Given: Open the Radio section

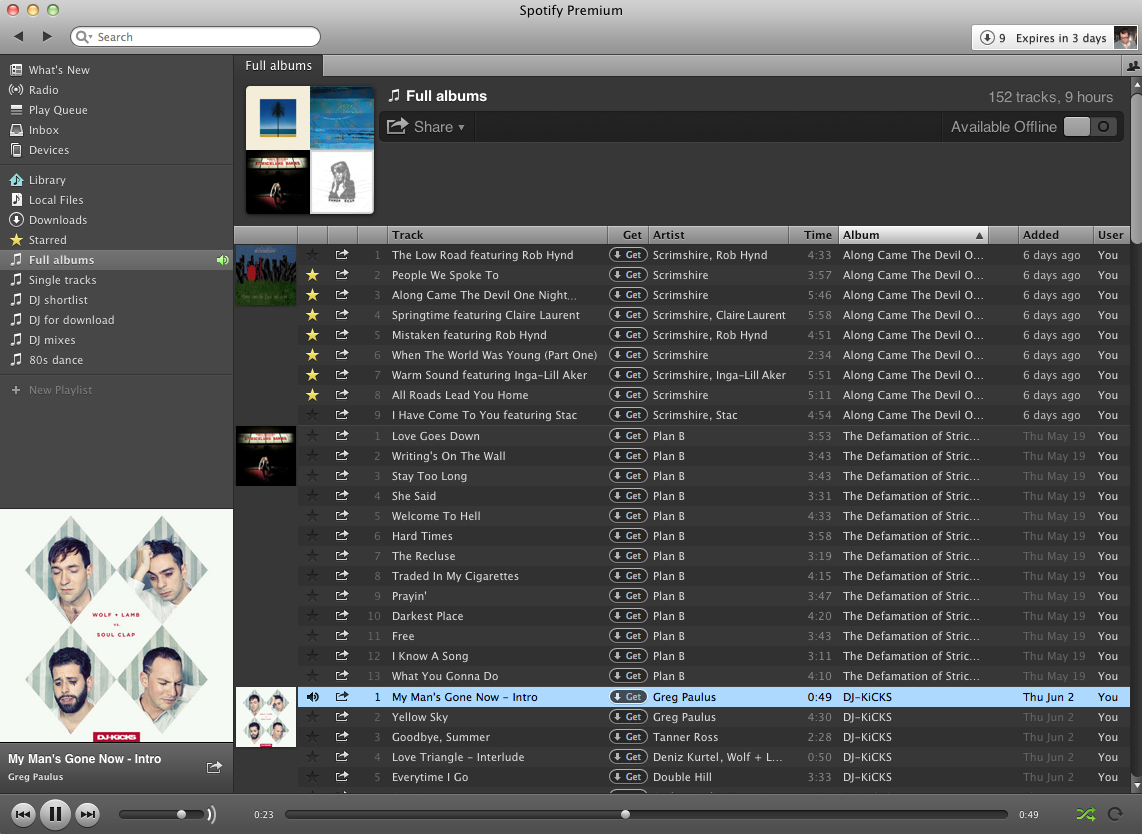Looking at the screenshot, I should [44, 90].
